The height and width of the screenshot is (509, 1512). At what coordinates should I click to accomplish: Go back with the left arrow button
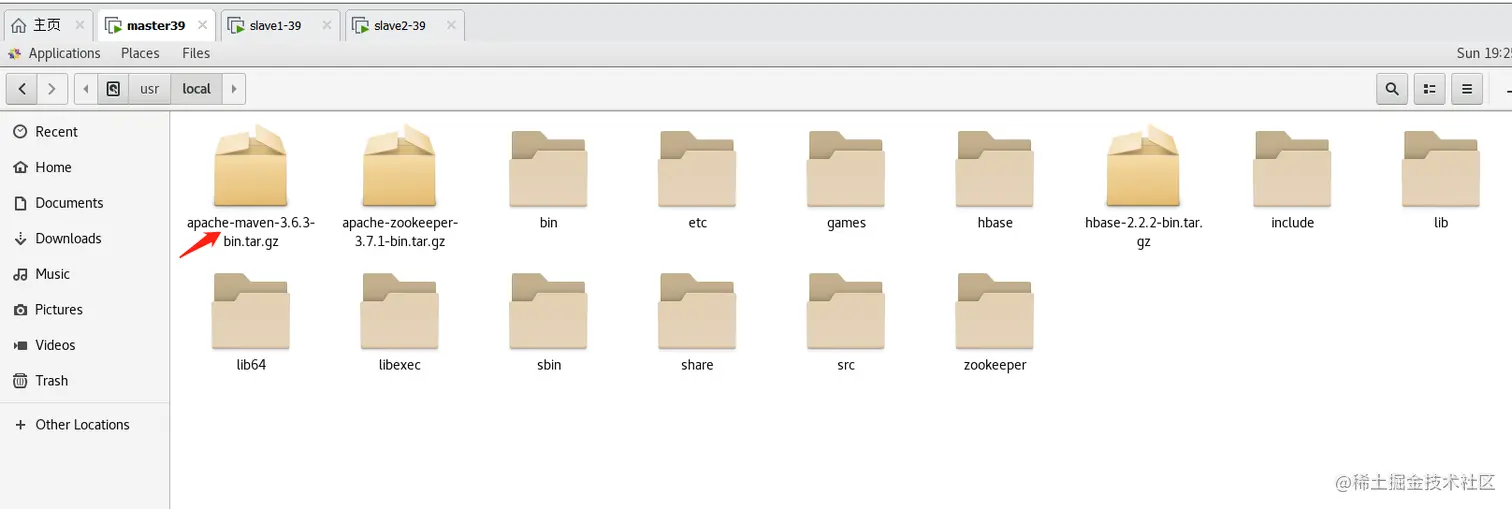click(x=22, y=89)
